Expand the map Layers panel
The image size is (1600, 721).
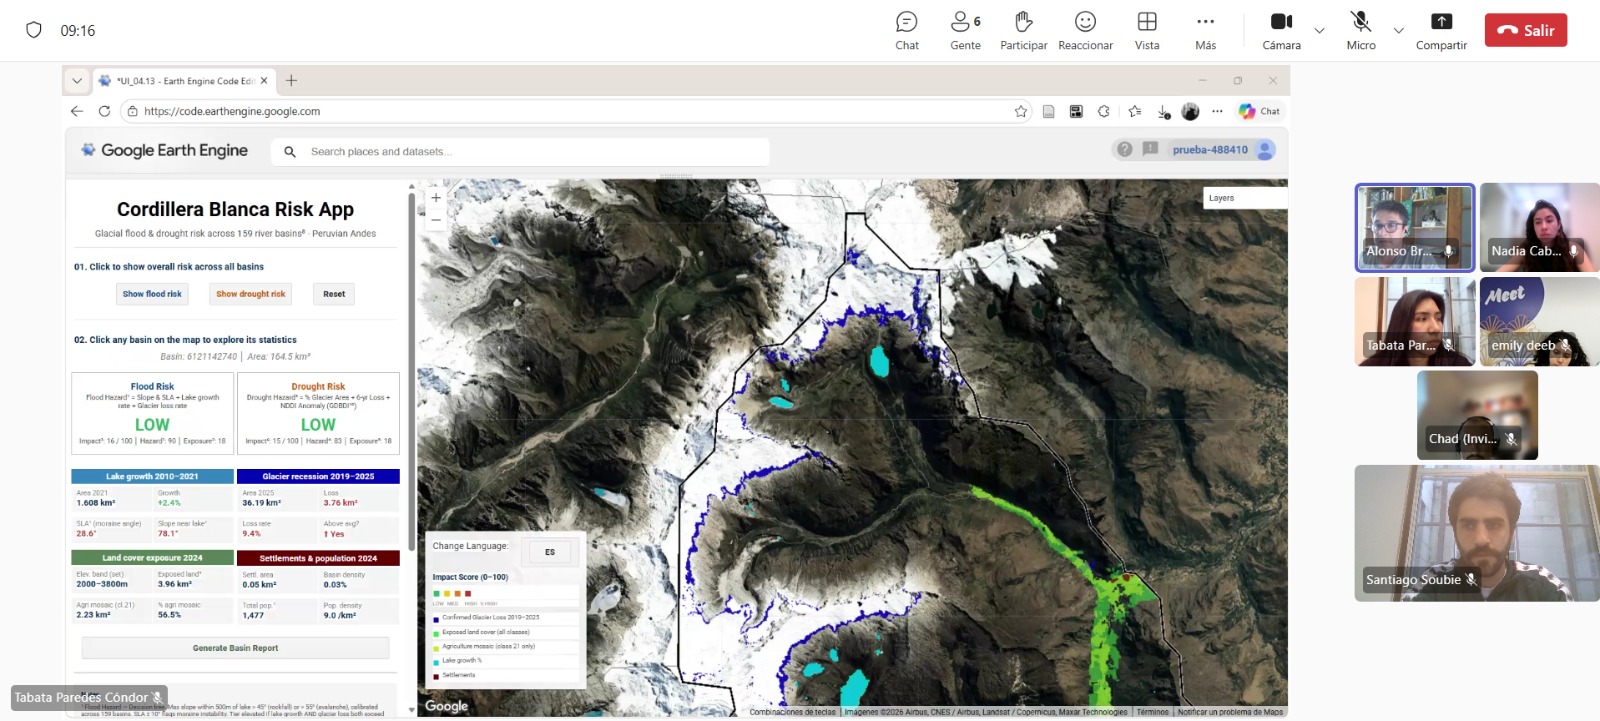point(1243,198)
